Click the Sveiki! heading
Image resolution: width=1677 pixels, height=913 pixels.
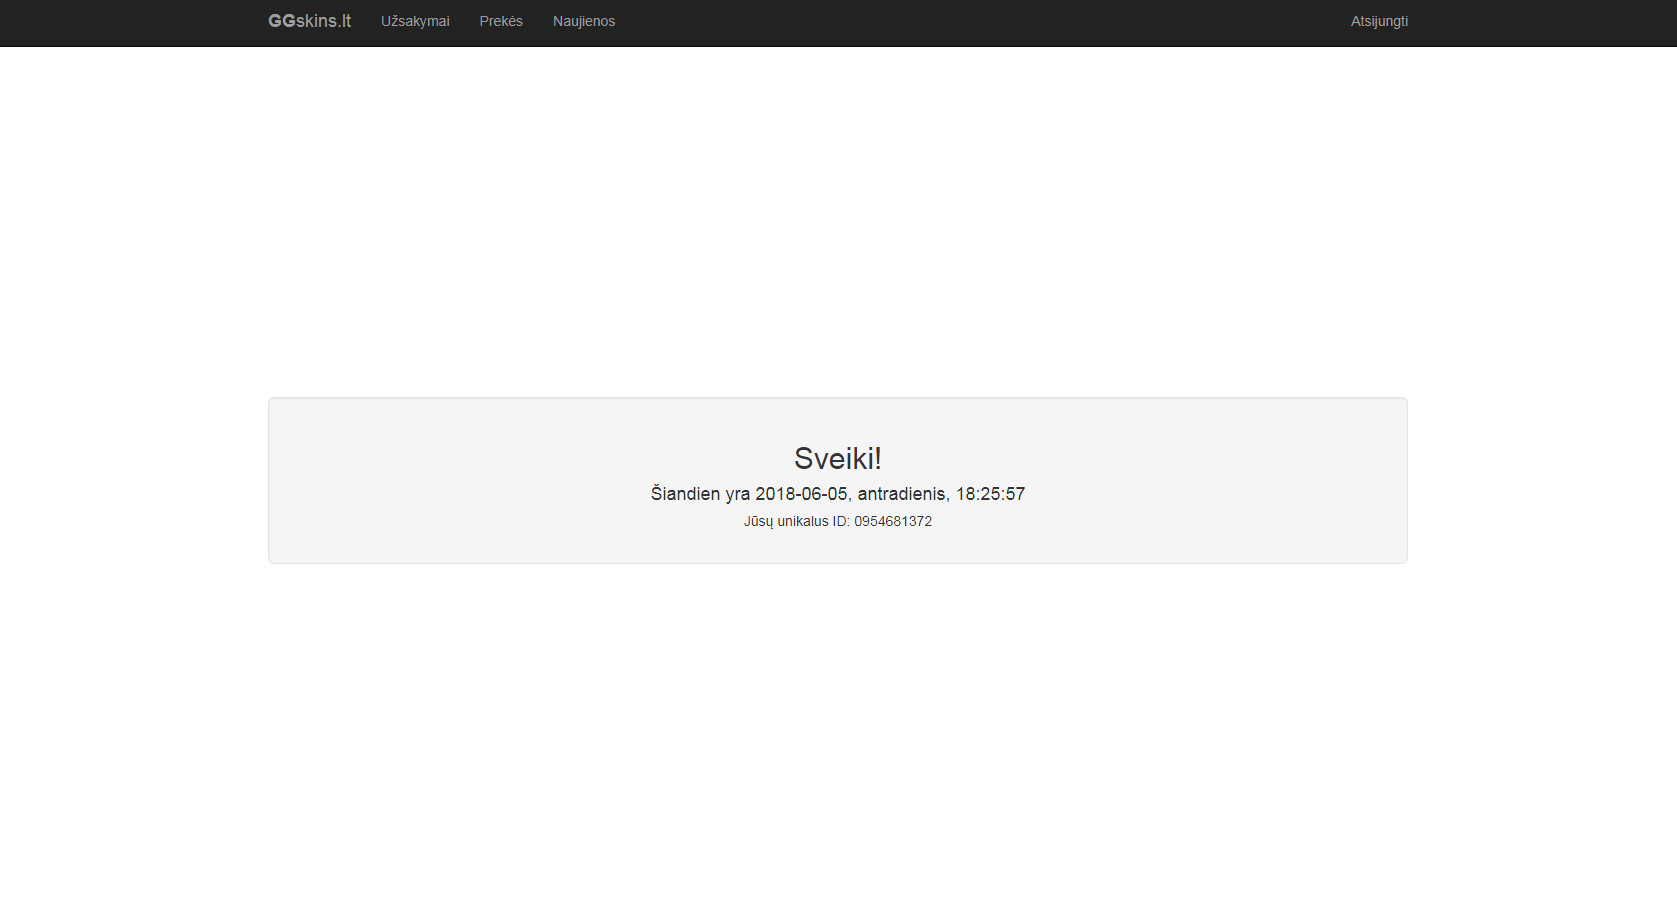[x=838, y=458]
